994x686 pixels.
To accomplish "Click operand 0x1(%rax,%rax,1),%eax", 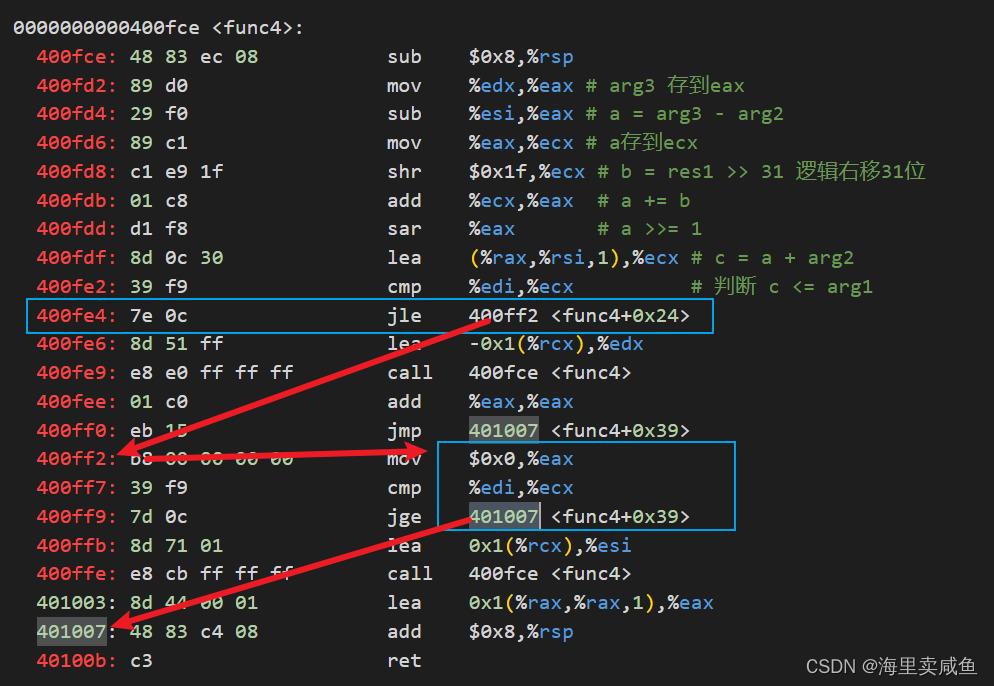I will click(591, 603).
